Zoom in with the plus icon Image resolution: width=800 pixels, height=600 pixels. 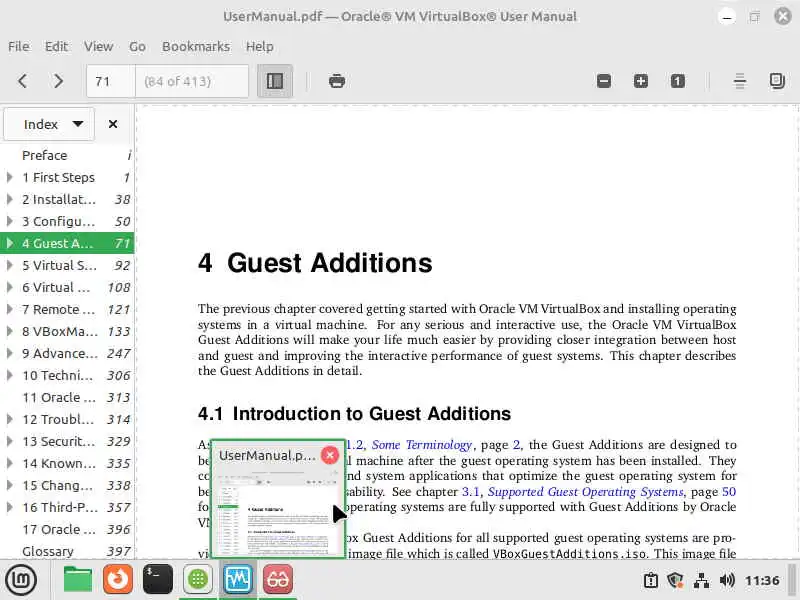pos(641,81)
